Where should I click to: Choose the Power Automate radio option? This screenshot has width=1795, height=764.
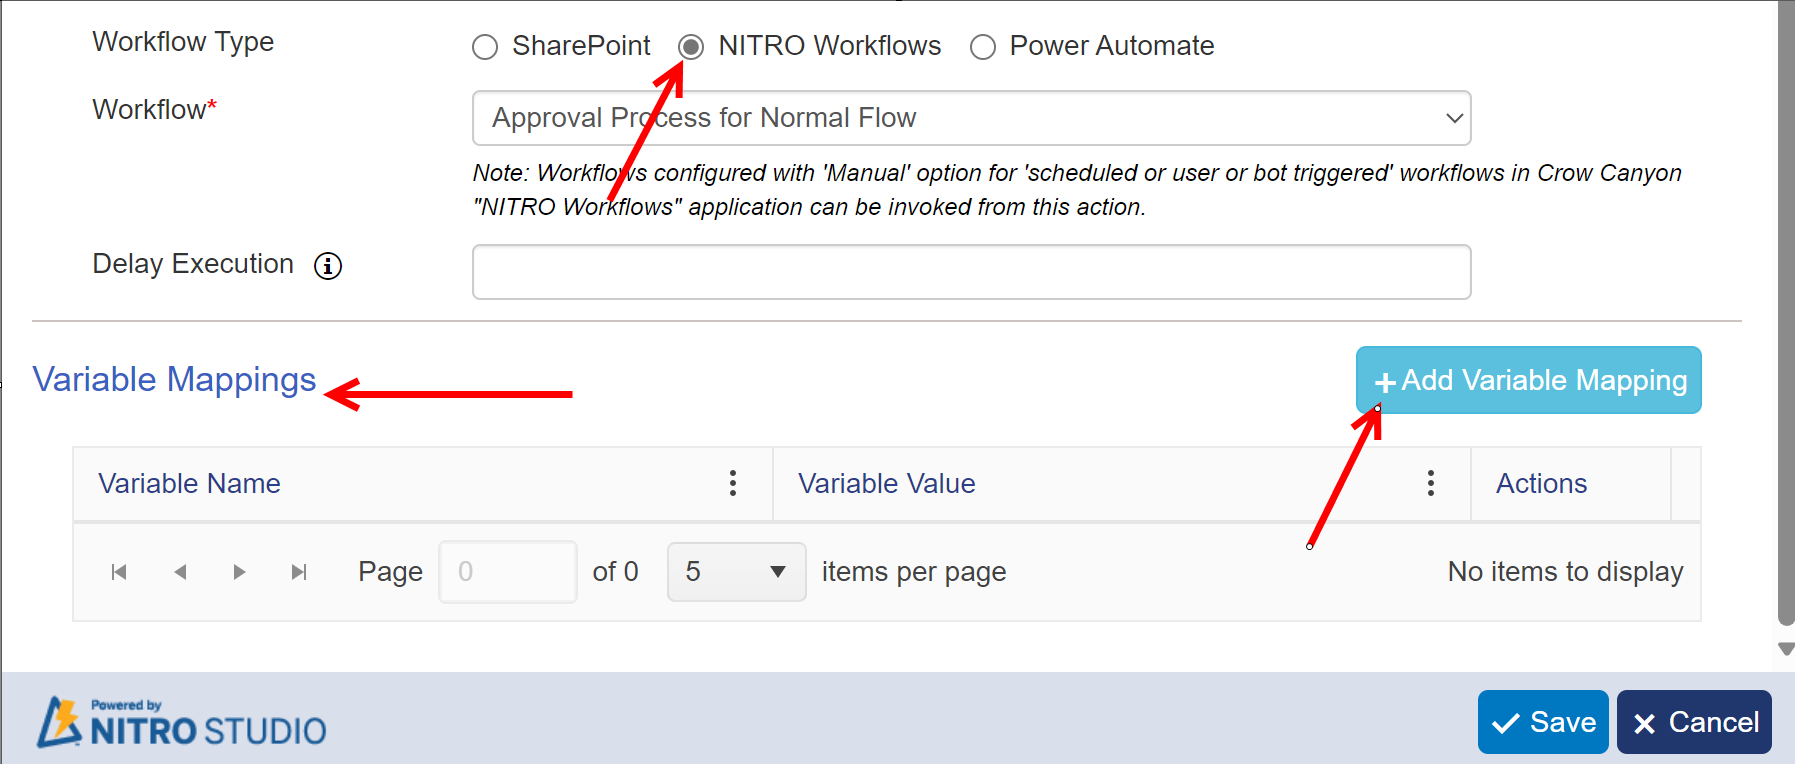click(983, 47)
